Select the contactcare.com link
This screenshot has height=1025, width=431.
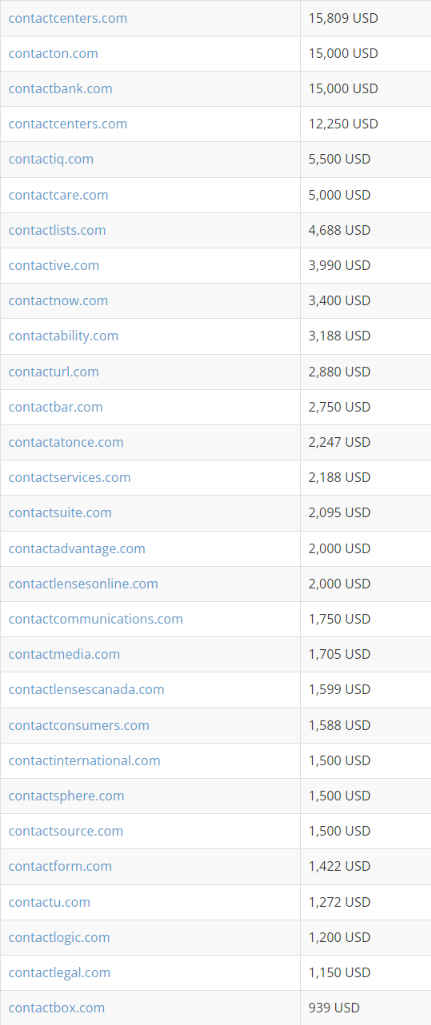58,195
